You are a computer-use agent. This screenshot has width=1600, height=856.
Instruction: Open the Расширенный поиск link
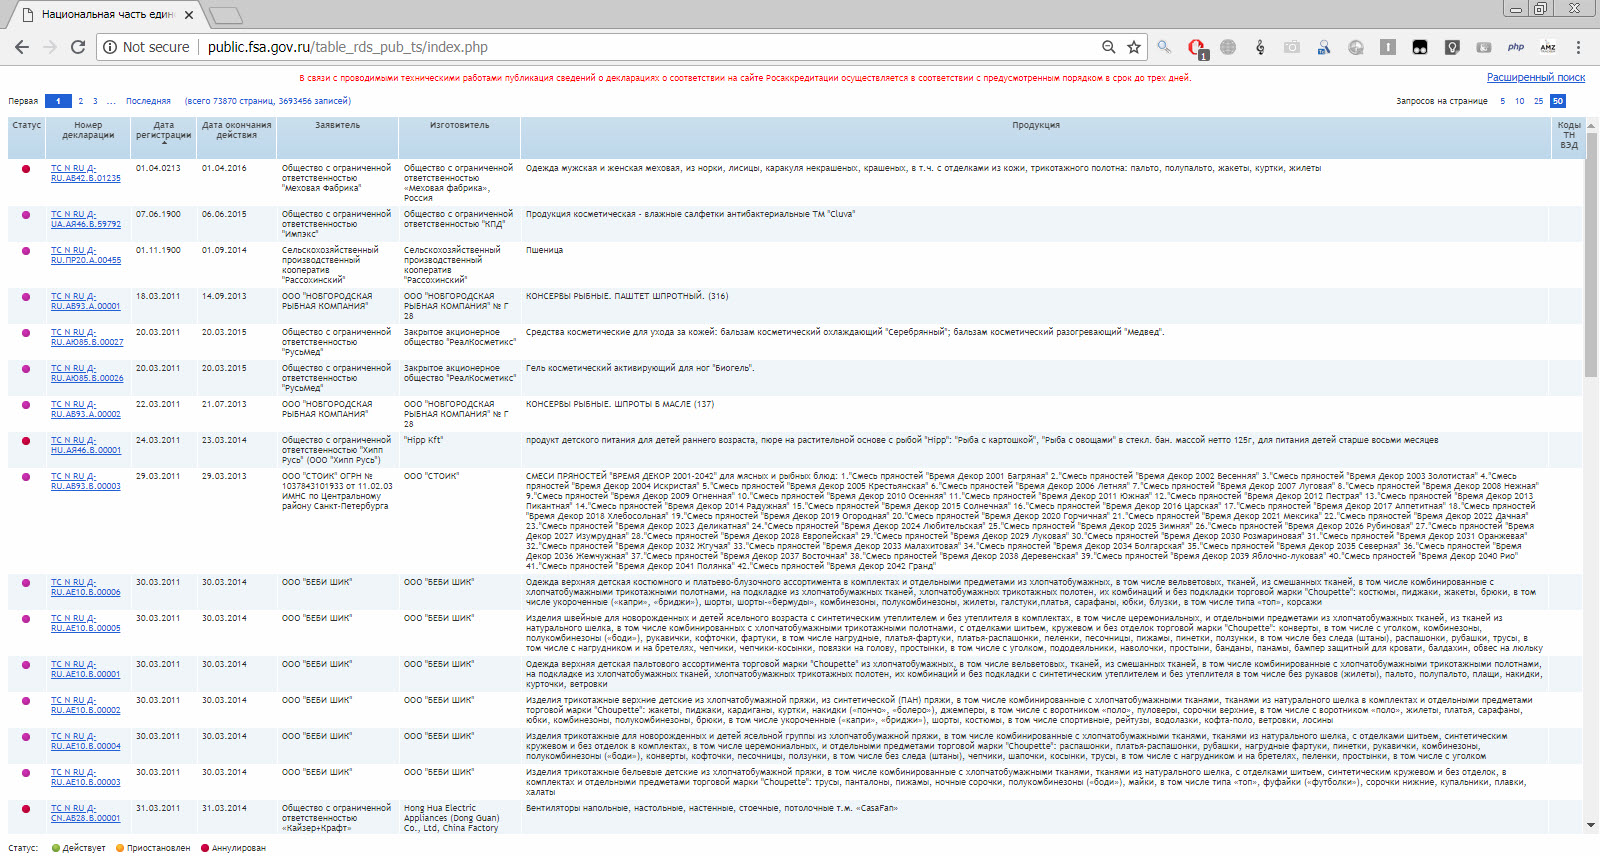pyautogui.click(x=1536, y=77)
